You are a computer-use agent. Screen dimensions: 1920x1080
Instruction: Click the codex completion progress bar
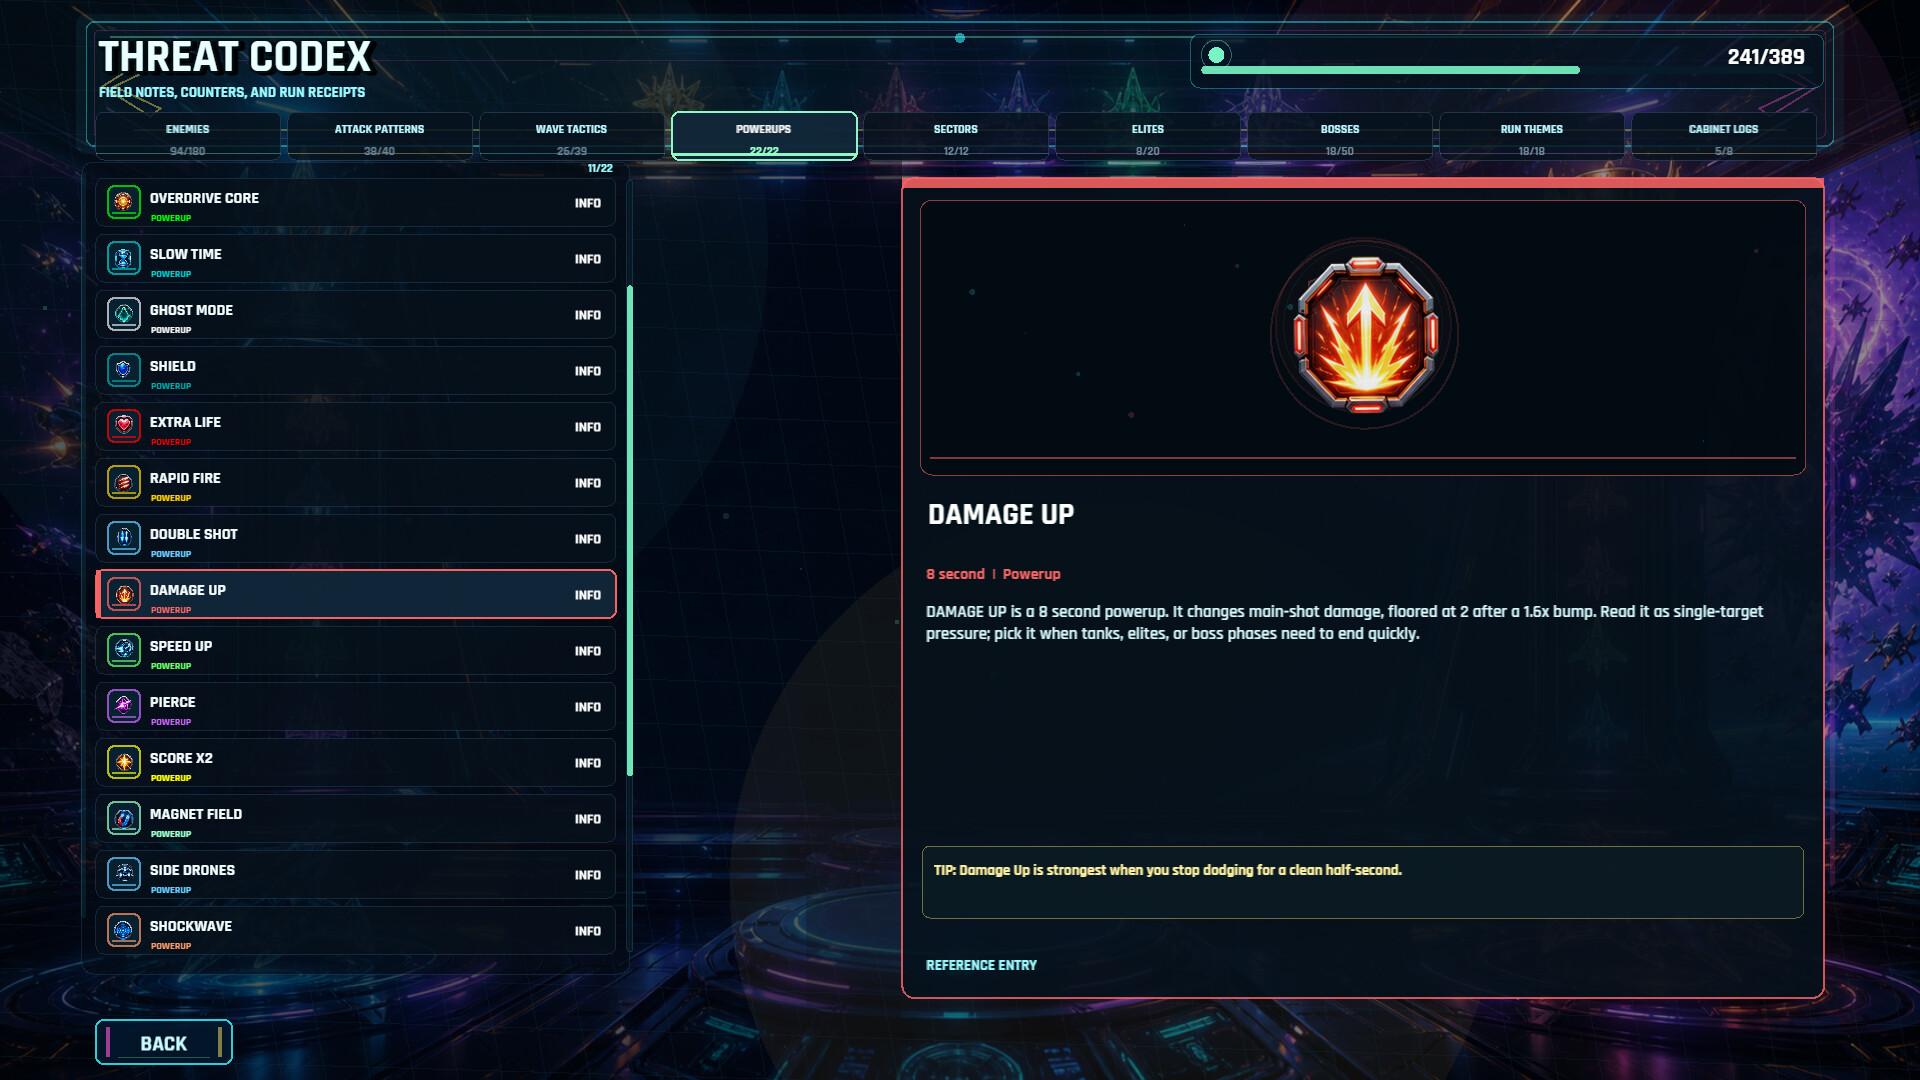1390,70
